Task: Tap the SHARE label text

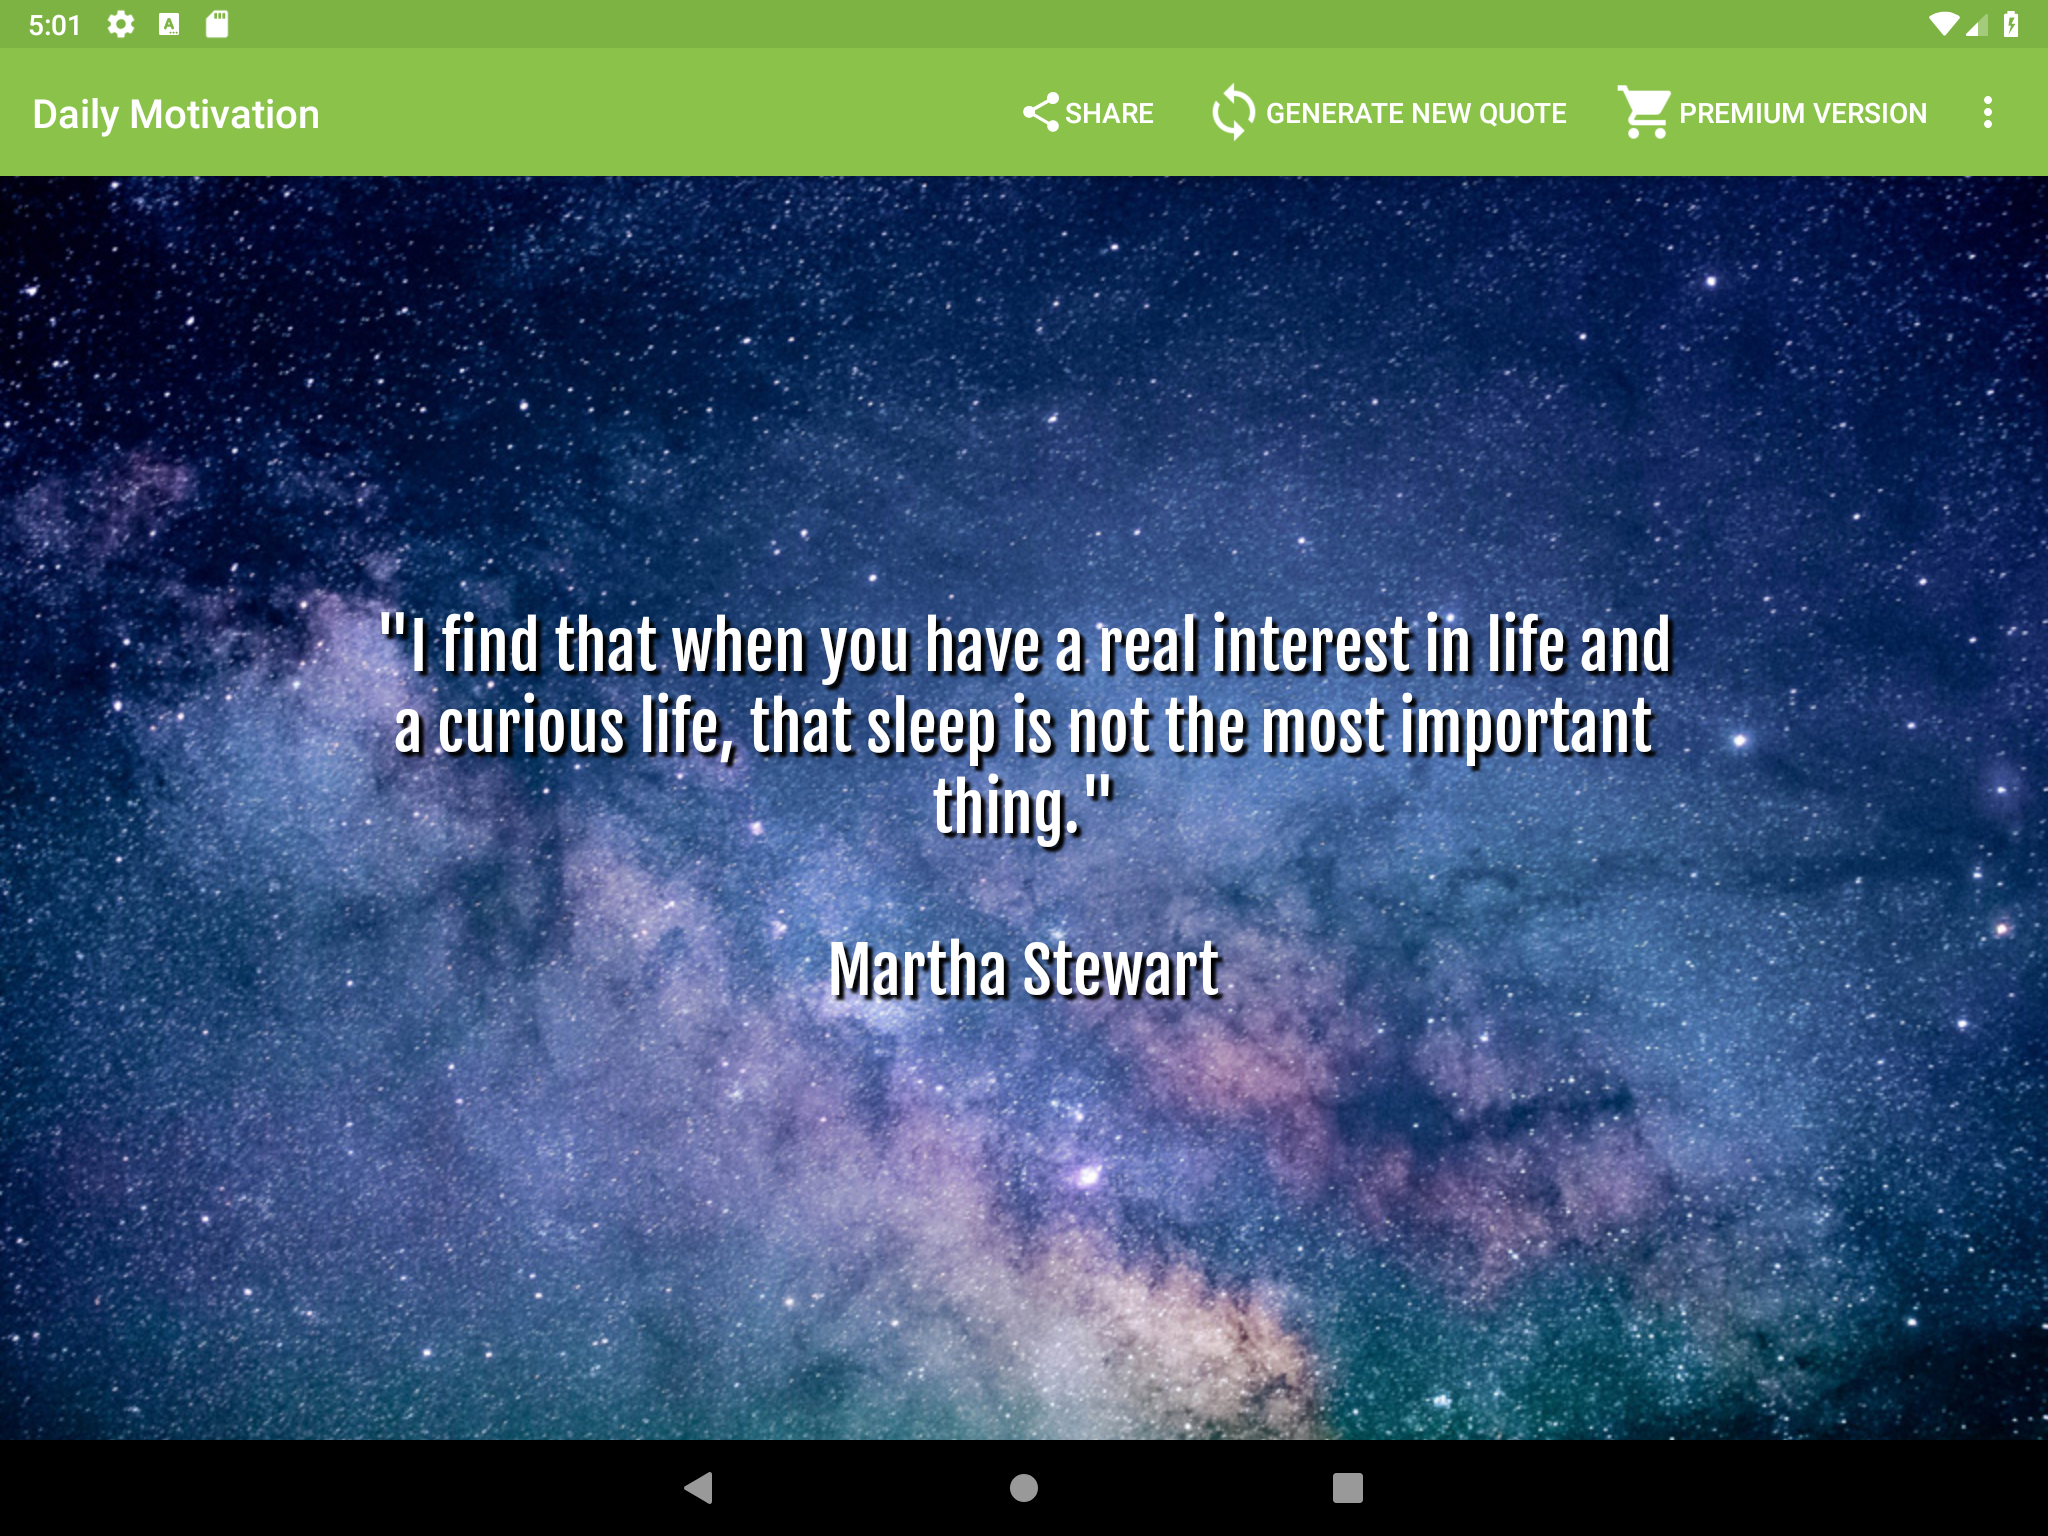Action: [1109, 114]
